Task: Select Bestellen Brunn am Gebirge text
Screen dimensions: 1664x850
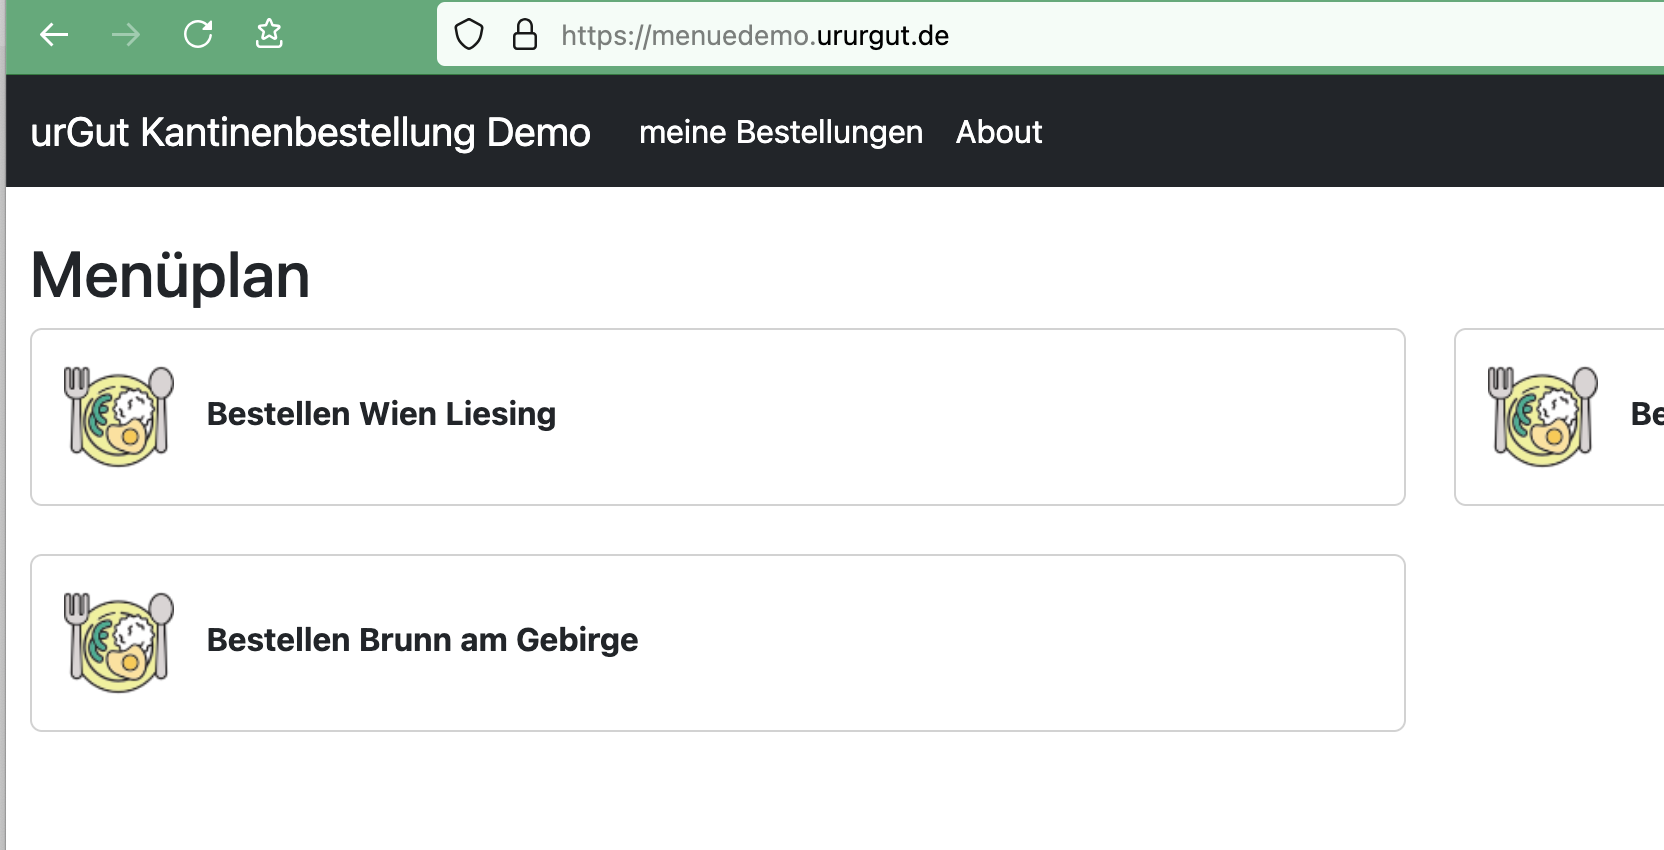Action: pyautogui.click(x=422, y=640)
